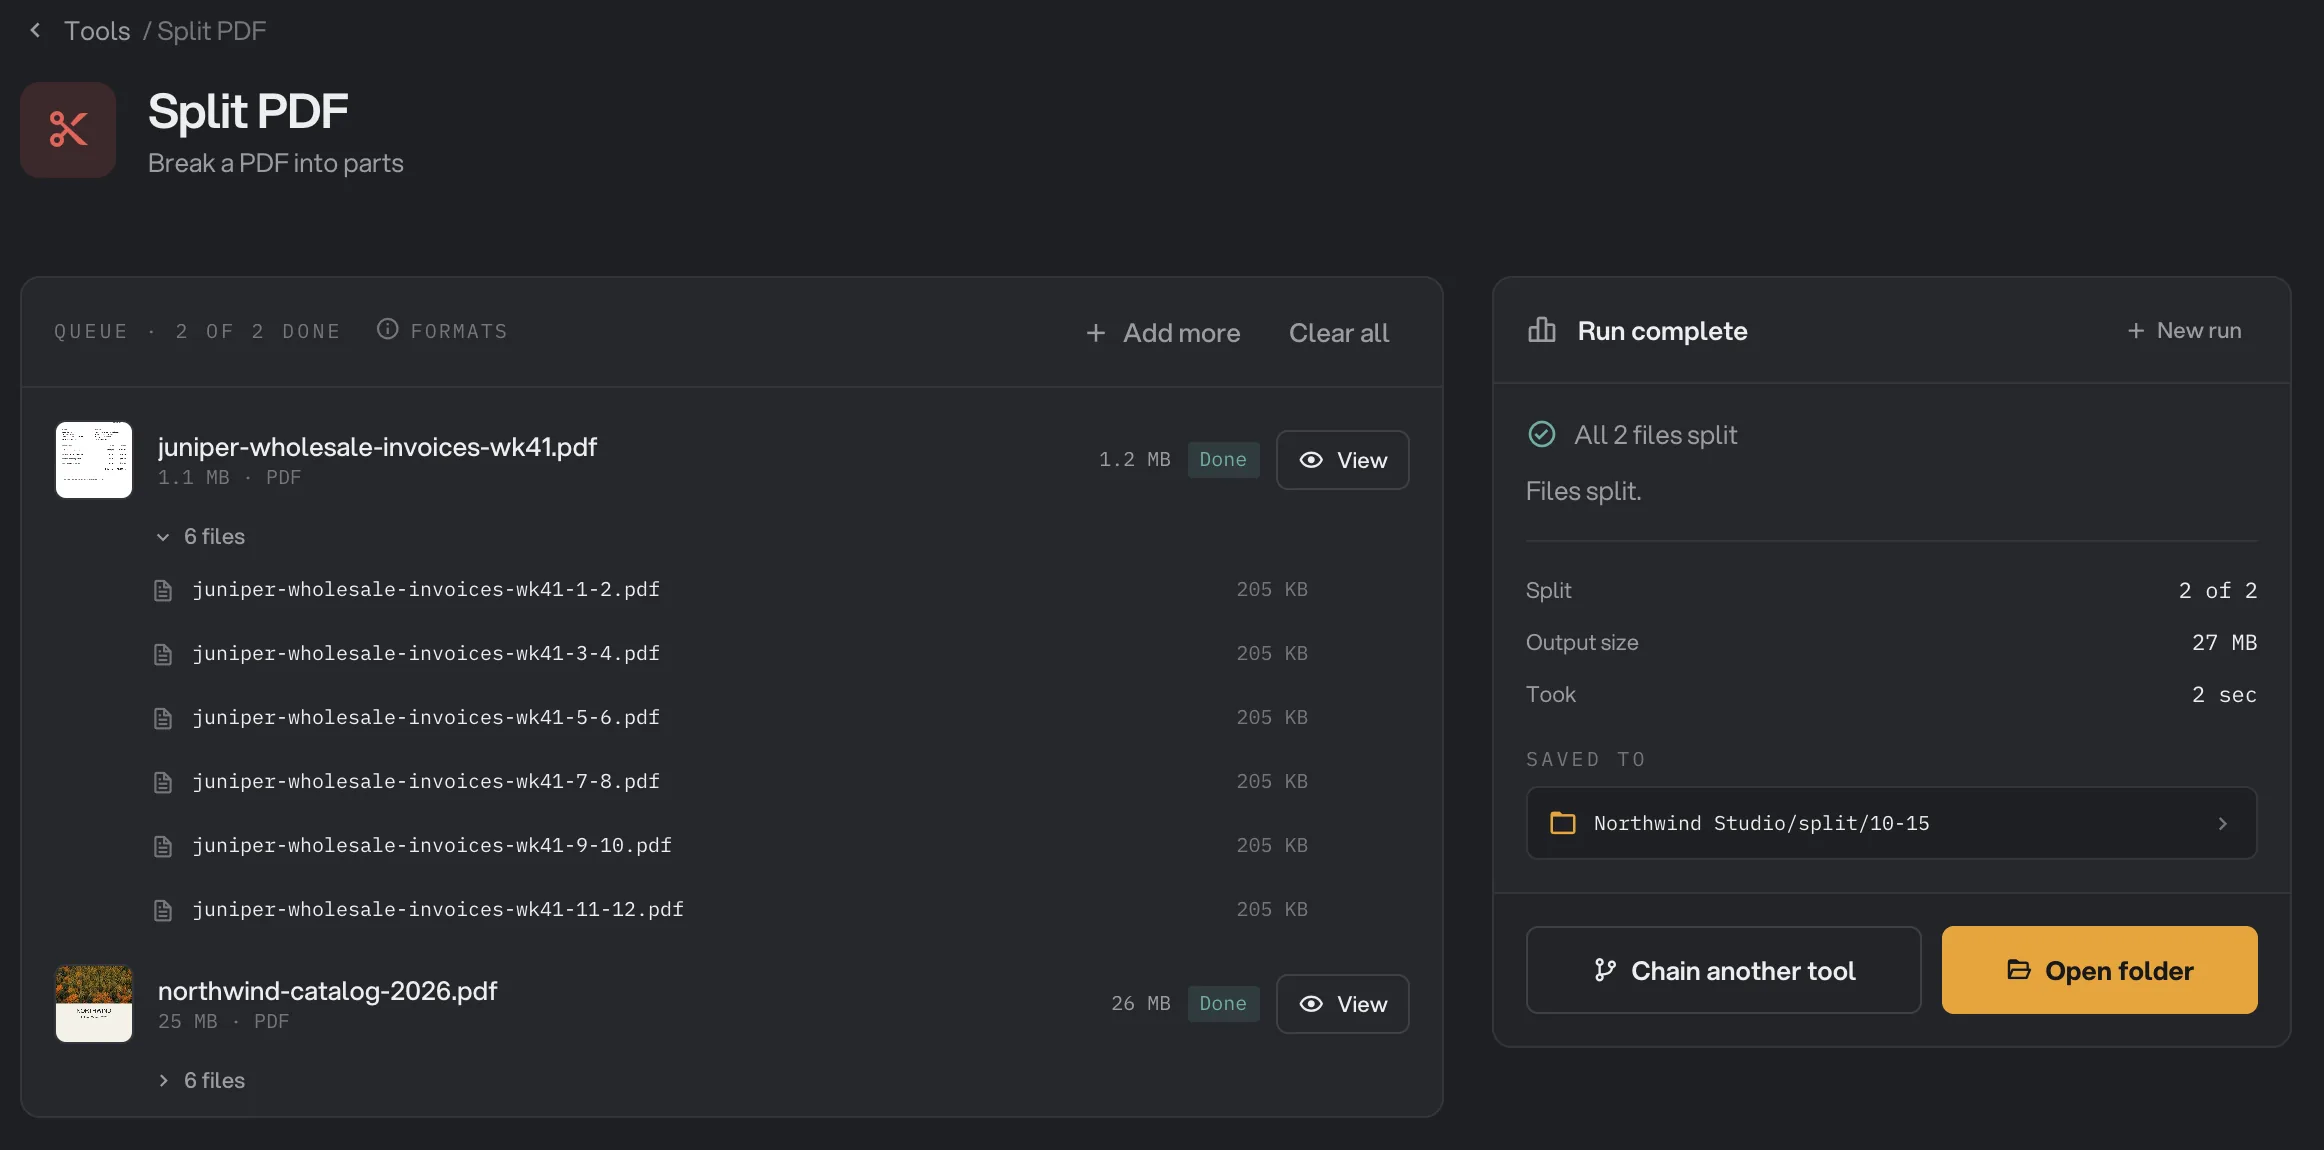Select juniper-wholesale-invoices-wk41-9-10.pdf file name
The width and height of the screenshot is (2324, 1150).
pyautogui.click(x=432, y=846)
